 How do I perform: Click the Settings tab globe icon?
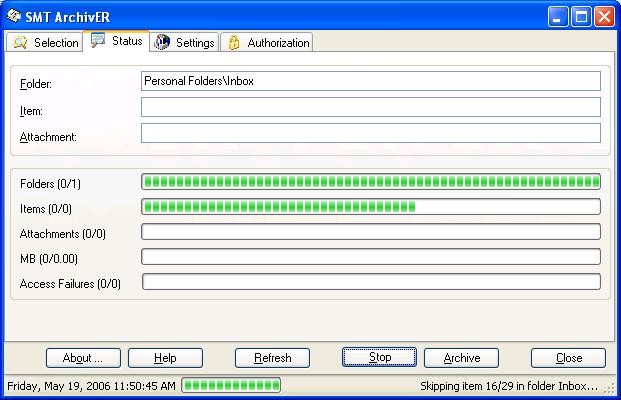pos(162,42)
